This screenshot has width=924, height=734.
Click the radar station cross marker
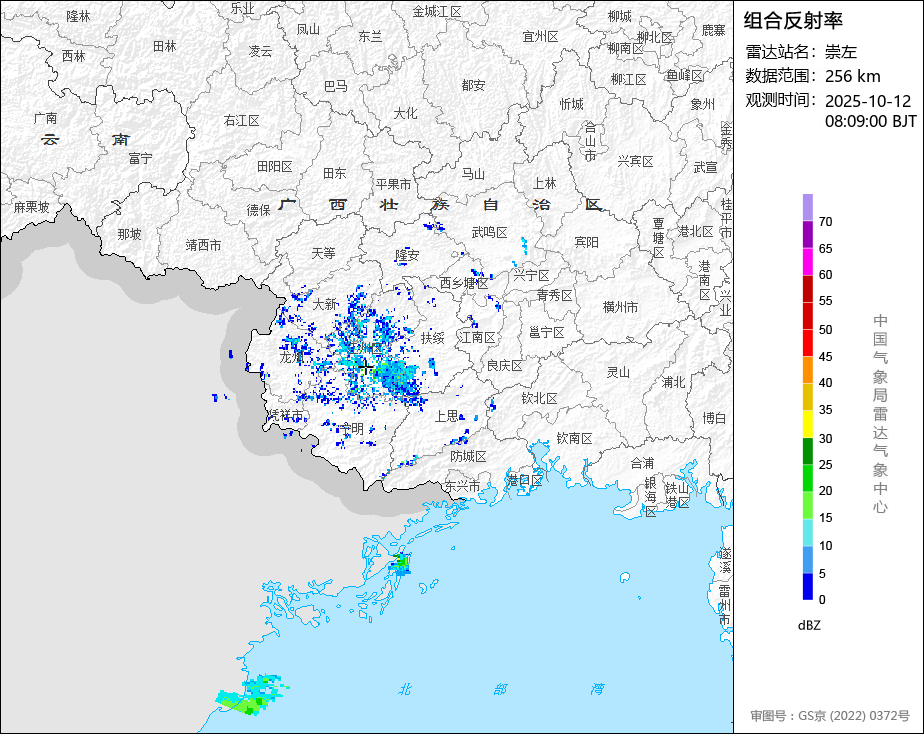click(x=365, y=368)
